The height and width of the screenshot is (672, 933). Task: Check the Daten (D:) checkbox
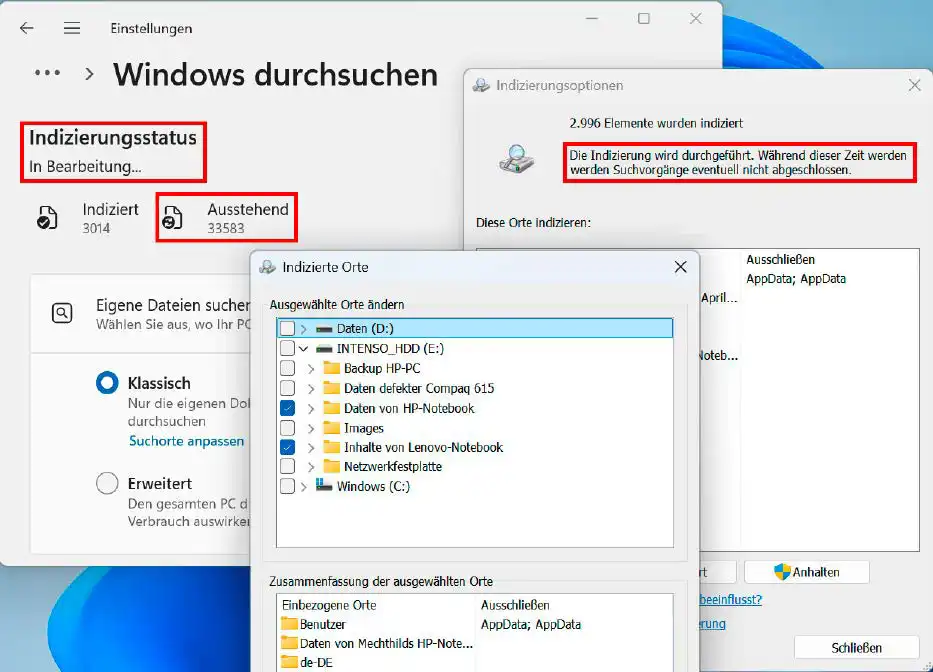[x=286, y=328]
